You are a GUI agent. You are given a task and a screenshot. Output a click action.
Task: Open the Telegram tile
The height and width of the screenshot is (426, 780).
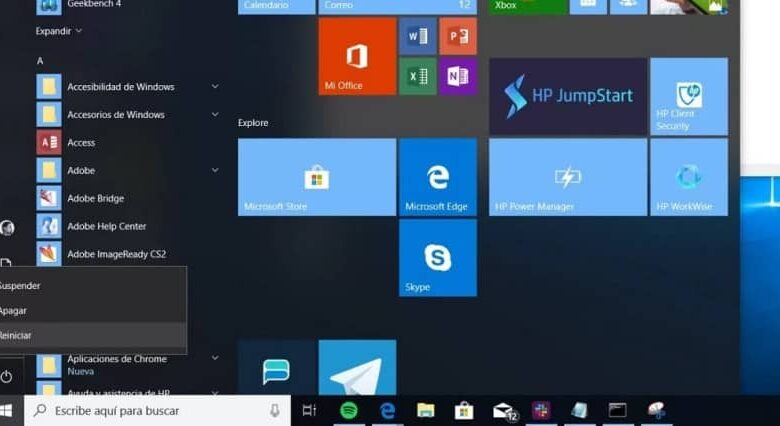(x=357, y=367)
